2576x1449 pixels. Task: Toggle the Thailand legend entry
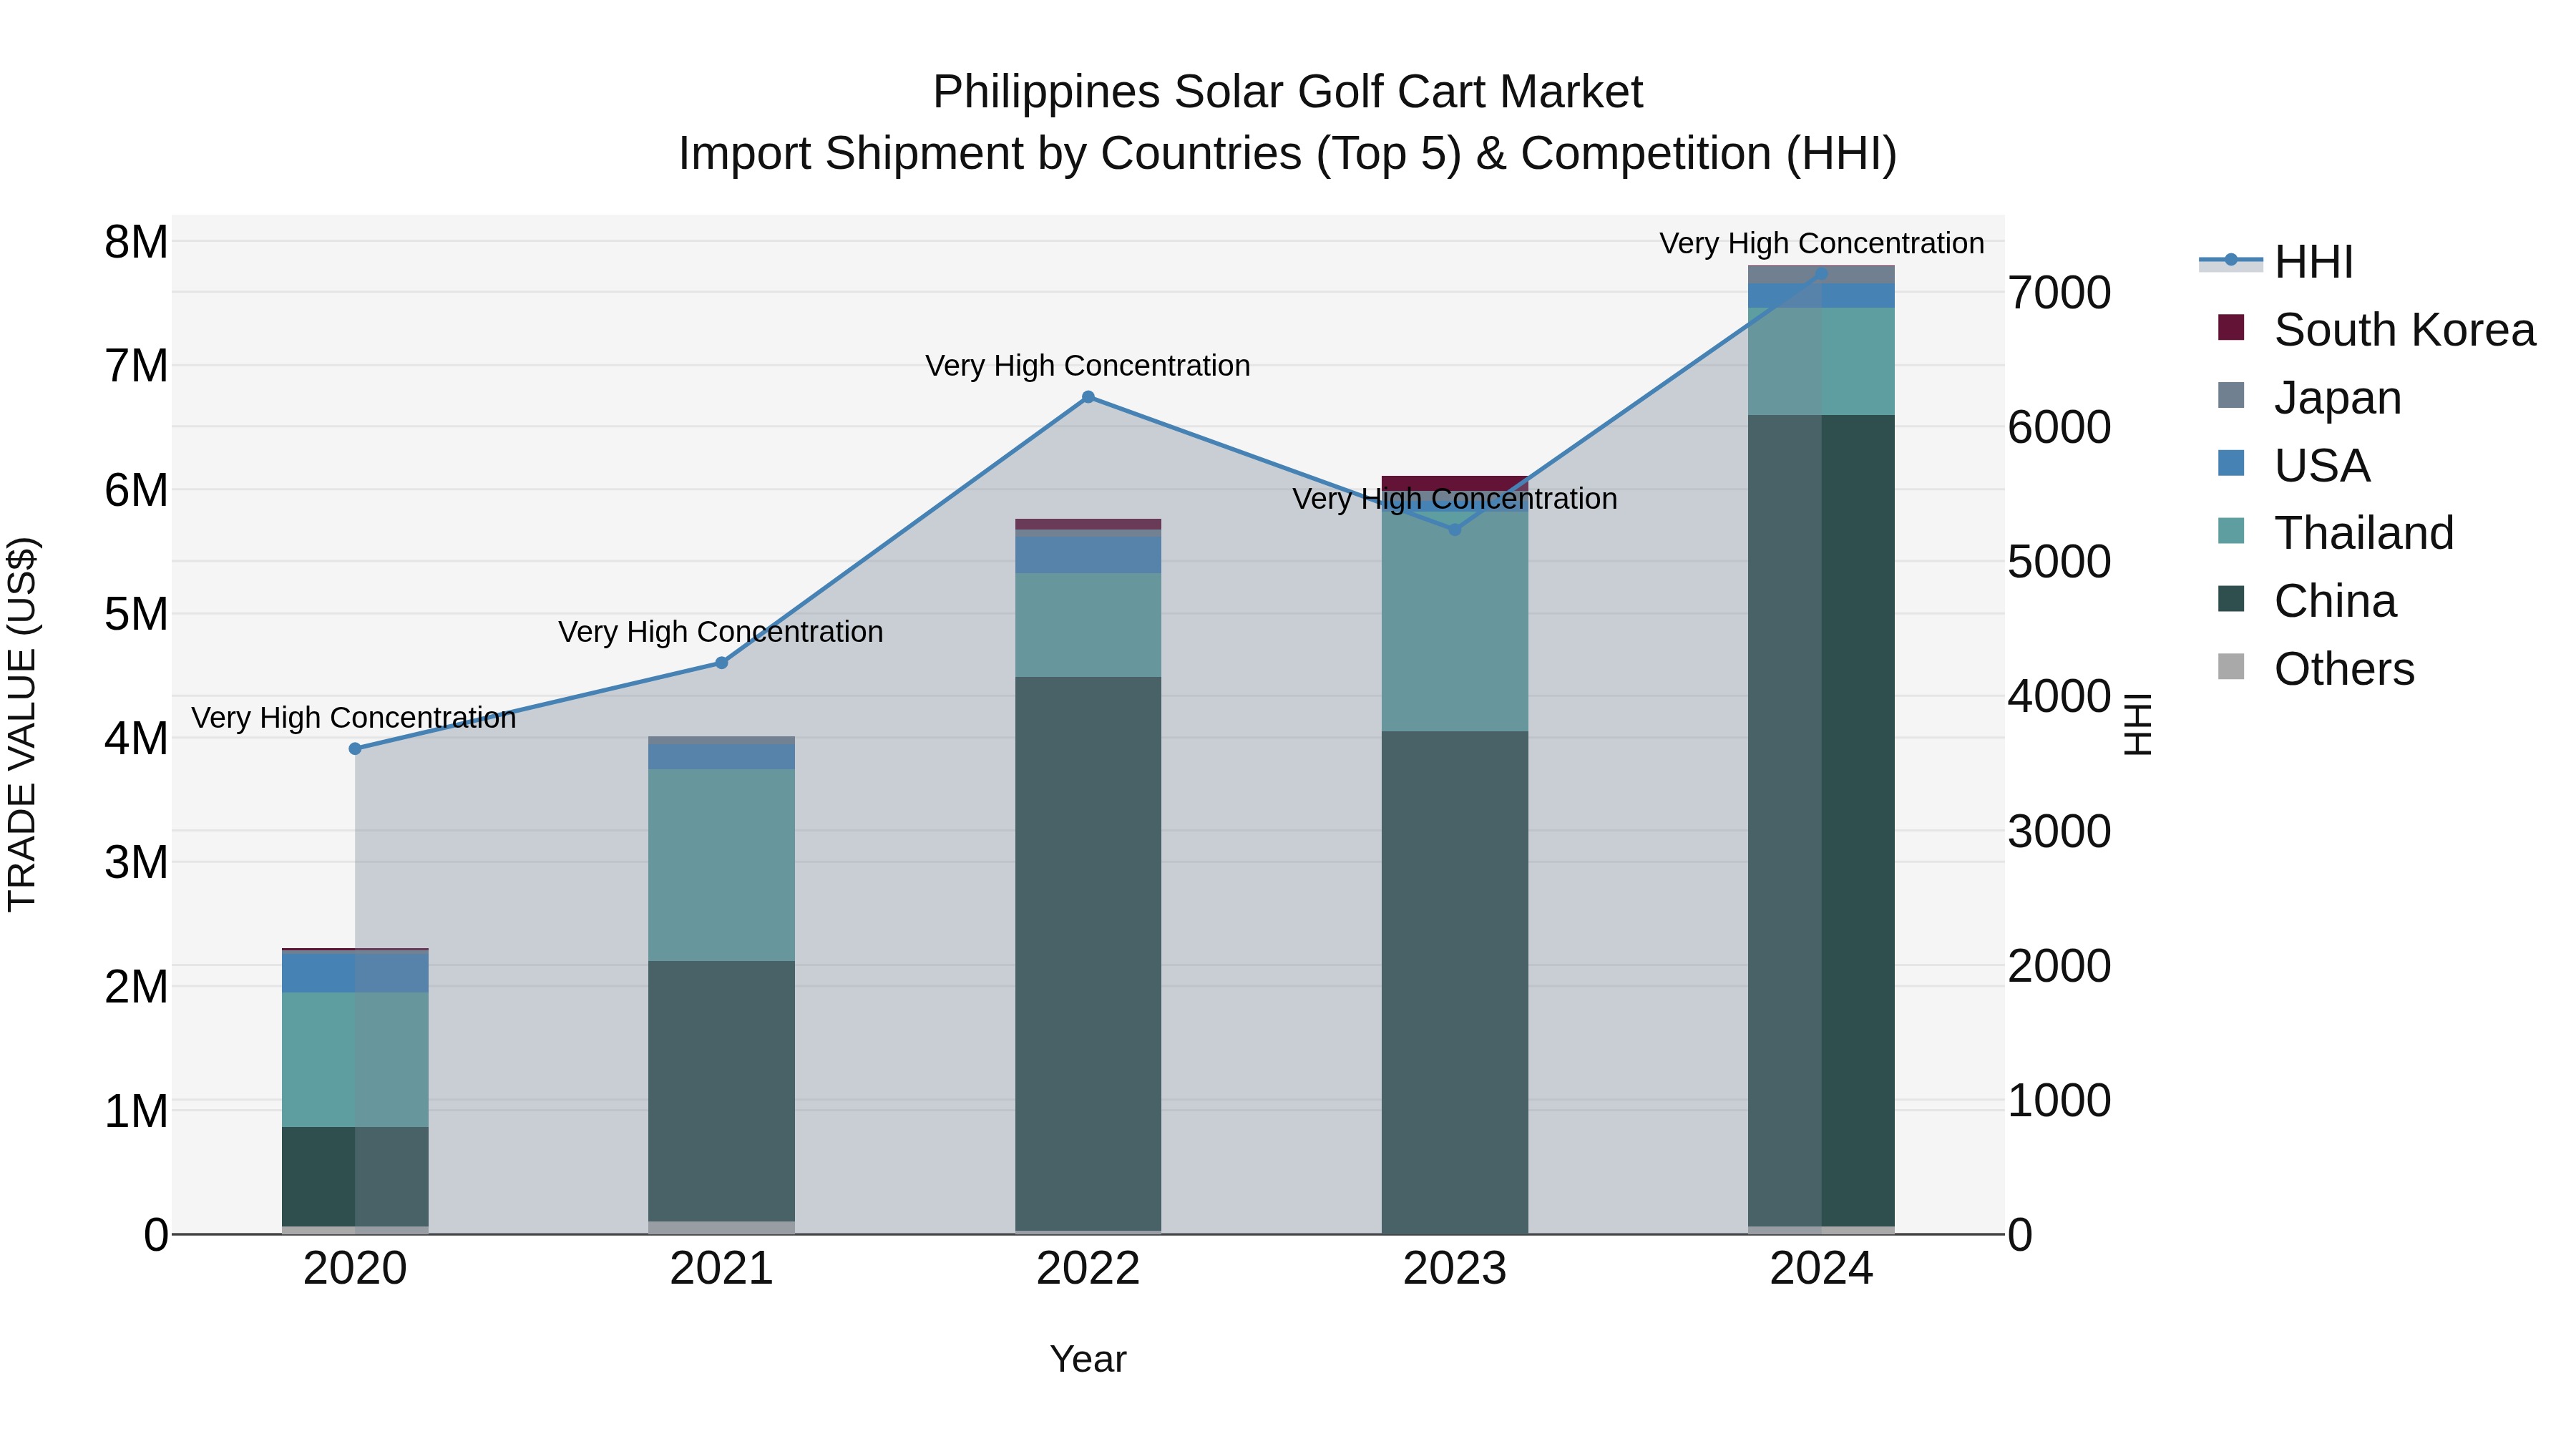click(x=2335, y=533)
